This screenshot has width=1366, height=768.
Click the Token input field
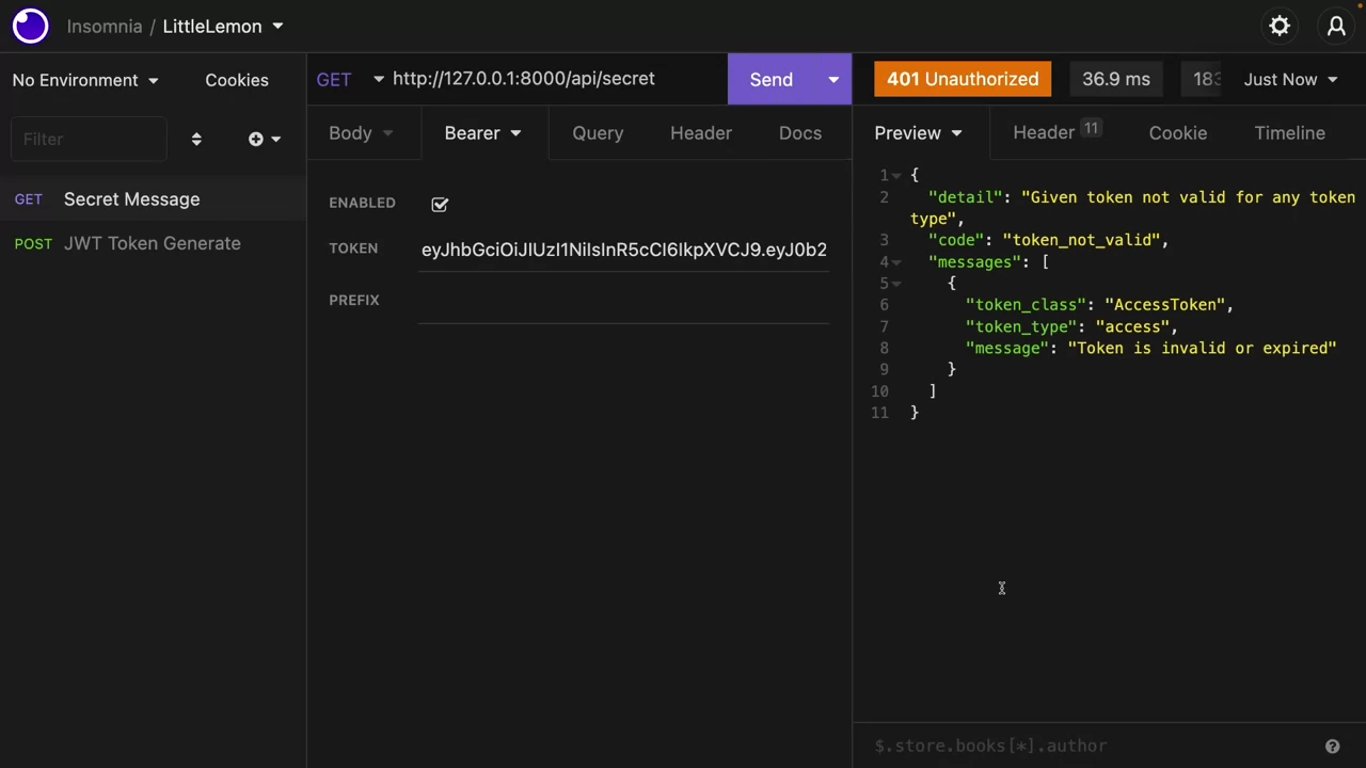pos(623,250)
